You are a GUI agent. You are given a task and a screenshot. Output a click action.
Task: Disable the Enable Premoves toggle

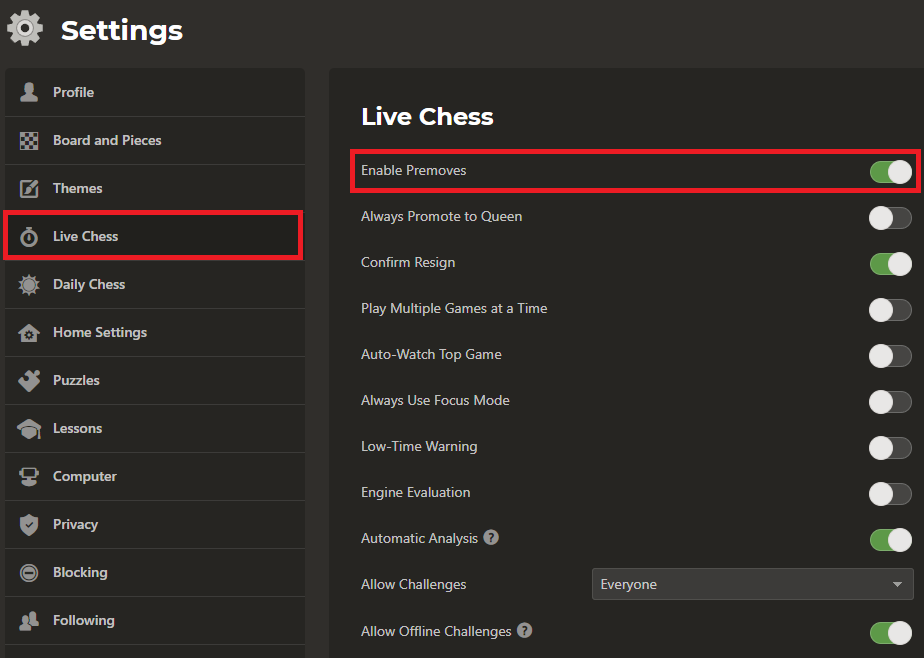[890, 171]
